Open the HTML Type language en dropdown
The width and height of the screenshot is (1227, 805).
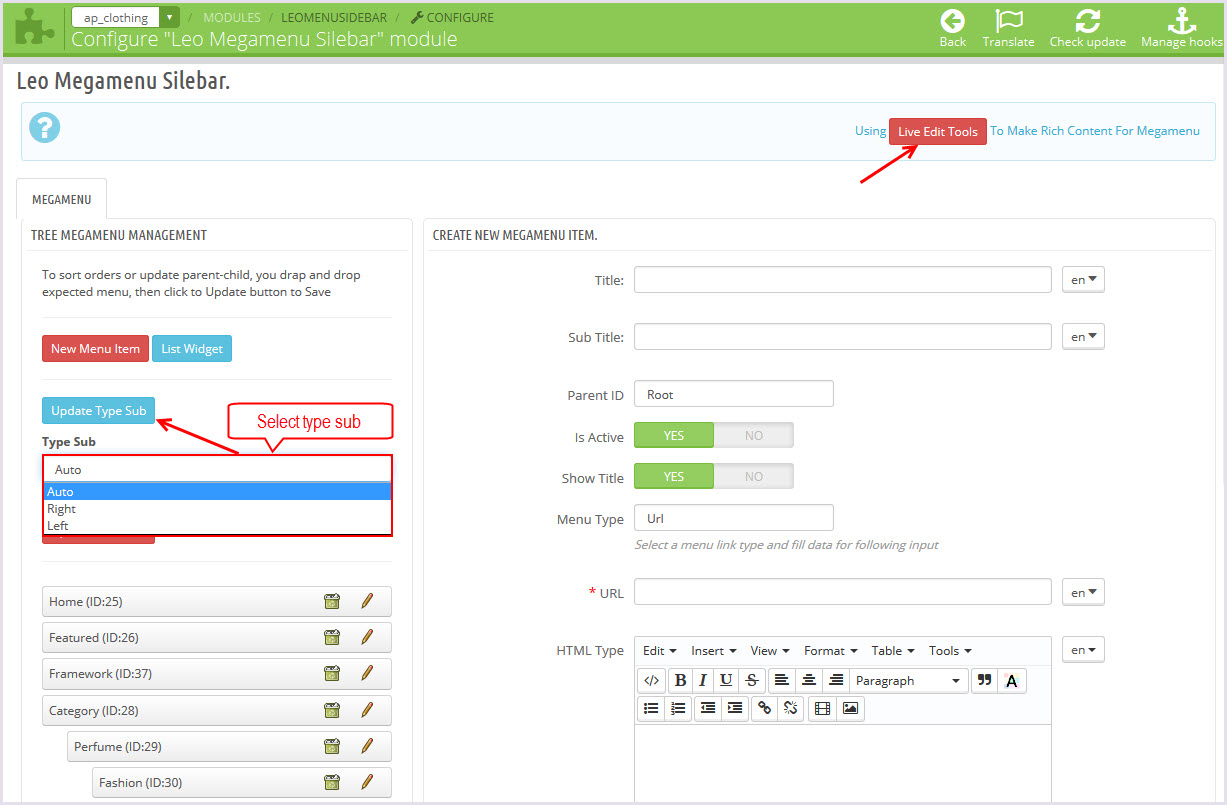(1083, 650)
